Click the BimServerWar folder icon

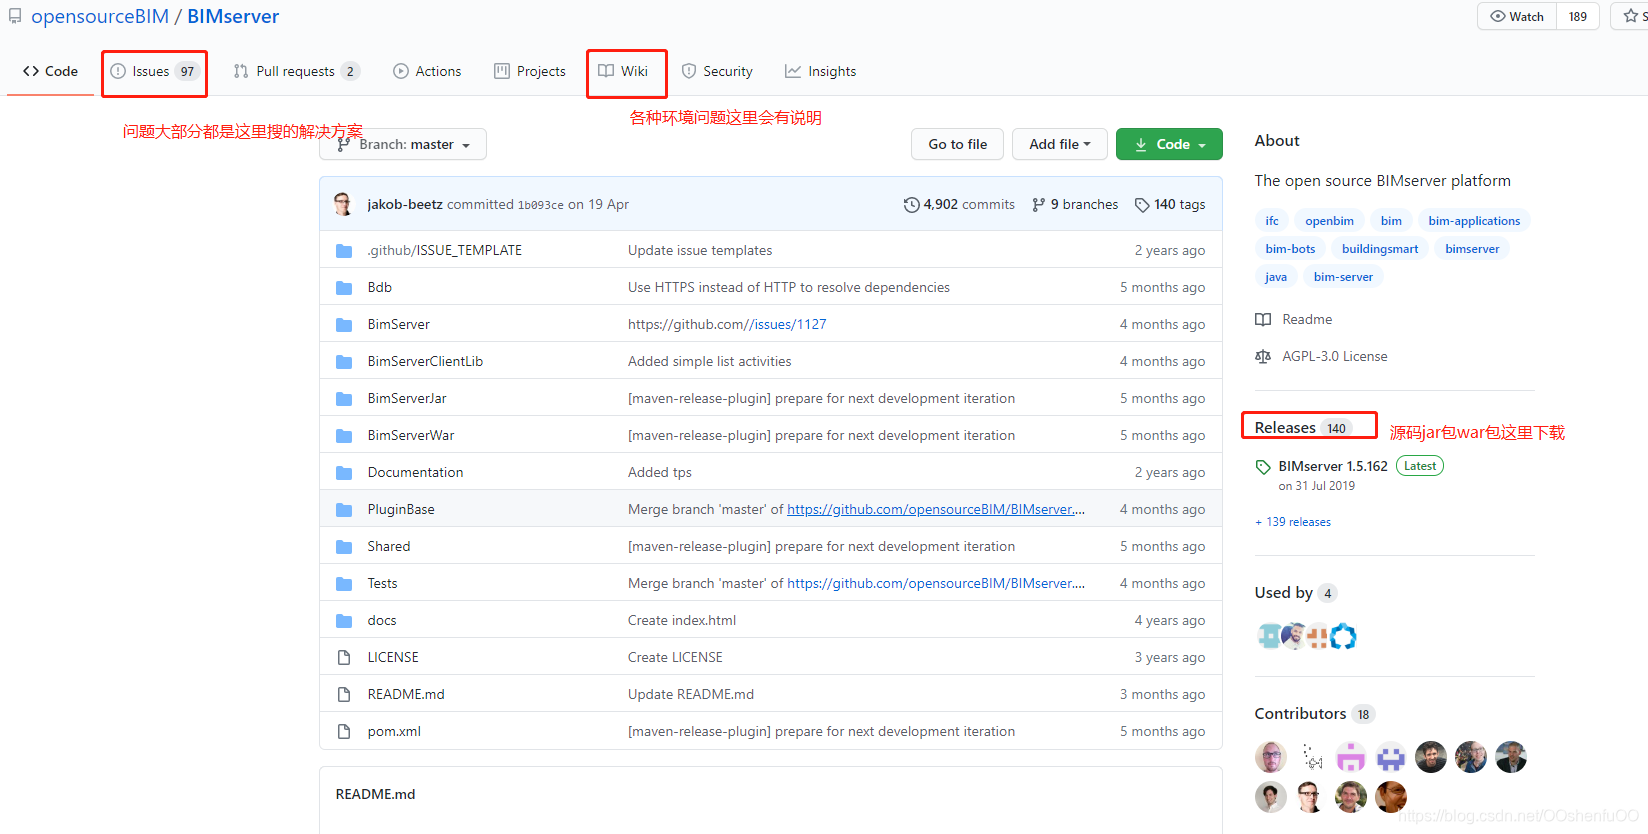pyautogui.click(x=344, y=435)
